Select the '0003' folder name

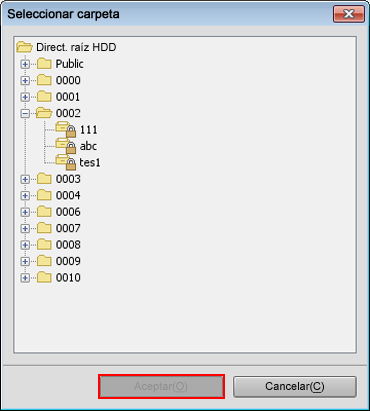68,179
